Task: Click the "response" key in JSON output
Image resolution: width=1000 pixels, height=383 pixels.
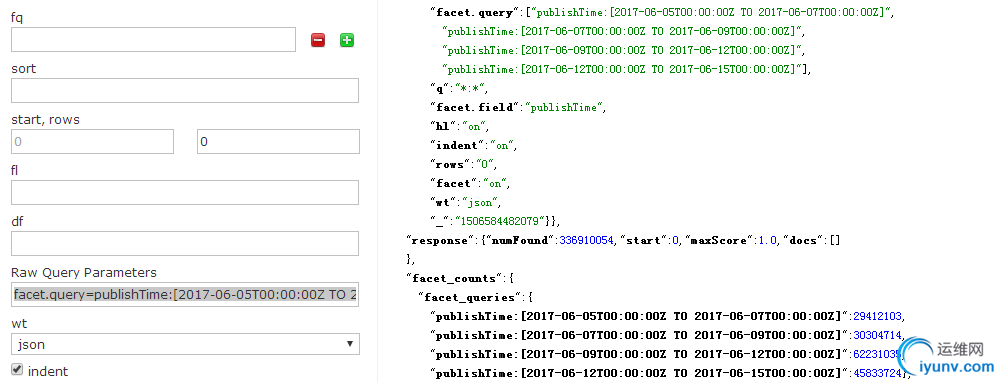Action: coord(441,240)
